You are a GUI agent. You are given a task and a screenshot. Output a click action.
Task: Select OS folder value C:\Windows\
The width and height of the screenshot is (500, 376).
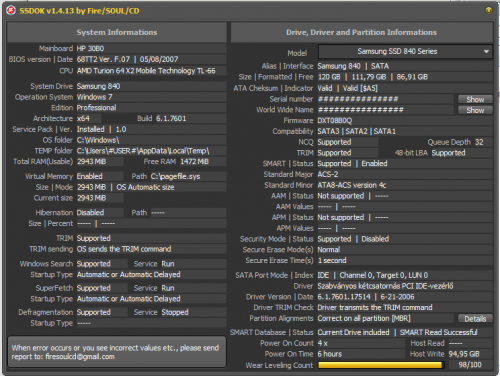coord(98,140)
